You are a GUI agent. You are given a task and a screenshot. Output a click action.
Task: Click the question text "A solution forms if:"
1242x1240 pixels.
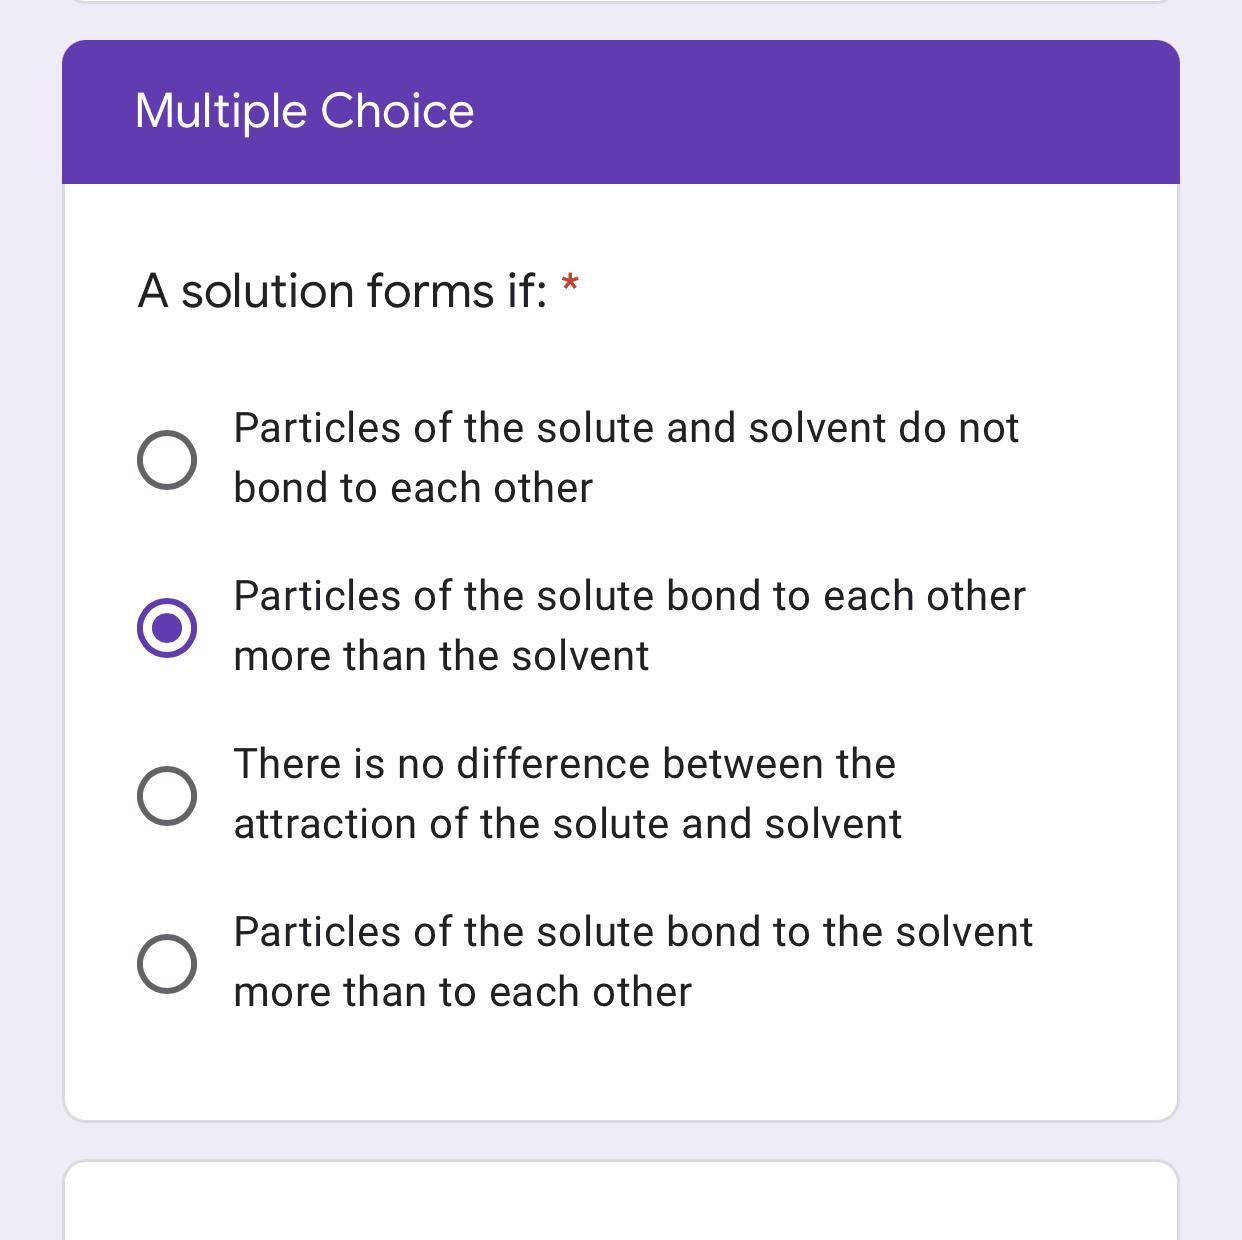click(x=342, y=291)
